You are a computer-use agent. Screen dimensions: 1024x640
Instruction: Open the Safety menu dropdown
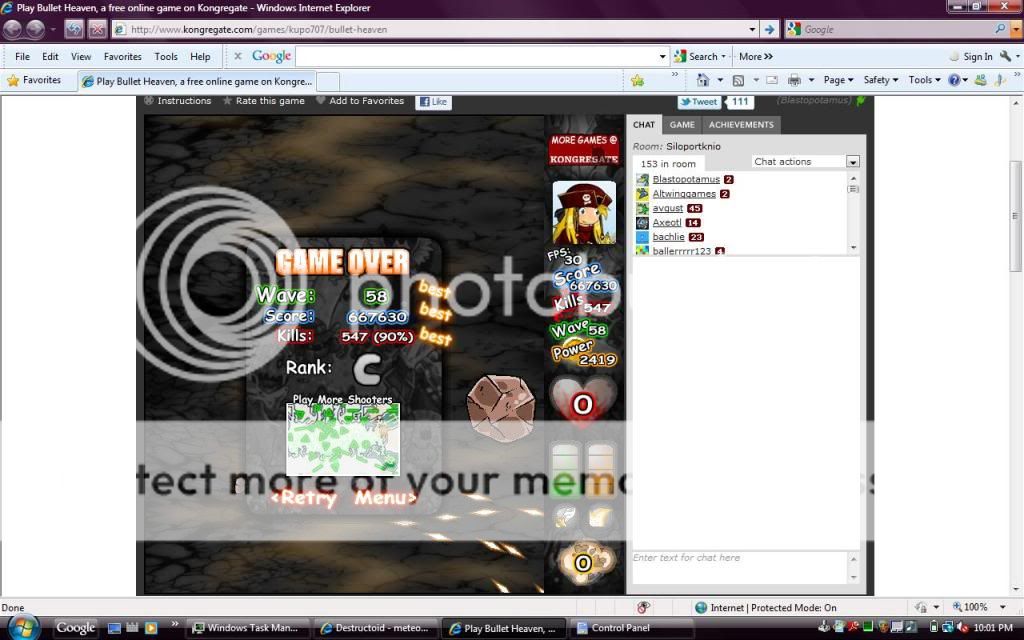(x=880, y=80)
